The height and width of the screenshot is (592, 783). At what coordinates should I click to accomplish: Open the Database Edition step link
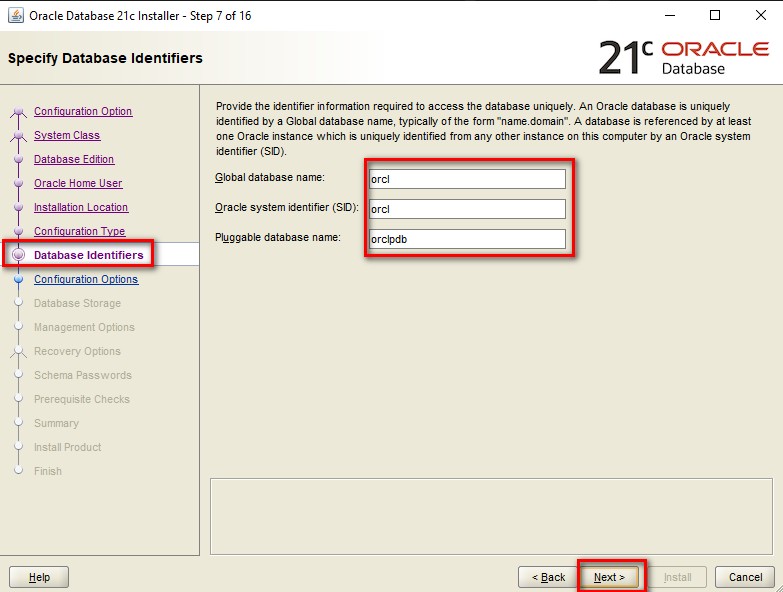[x=74, y=159]
